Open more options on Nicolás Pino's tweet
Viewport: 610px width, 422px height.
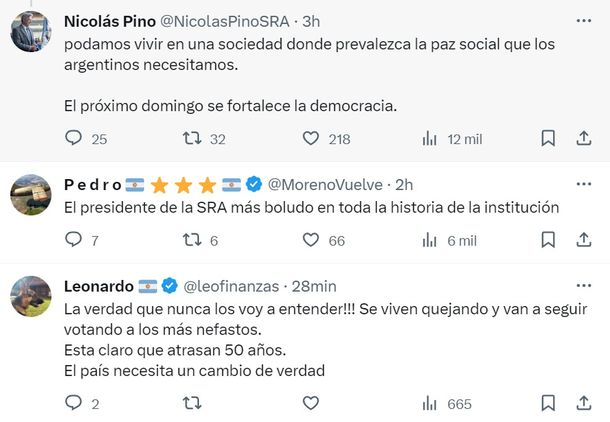[x=584, y=20]
